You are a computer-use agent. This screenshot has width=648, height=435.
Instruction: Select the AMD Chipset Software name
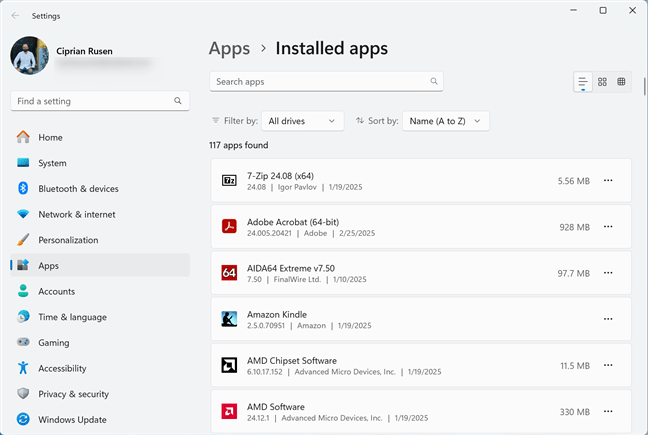[292, 361]
